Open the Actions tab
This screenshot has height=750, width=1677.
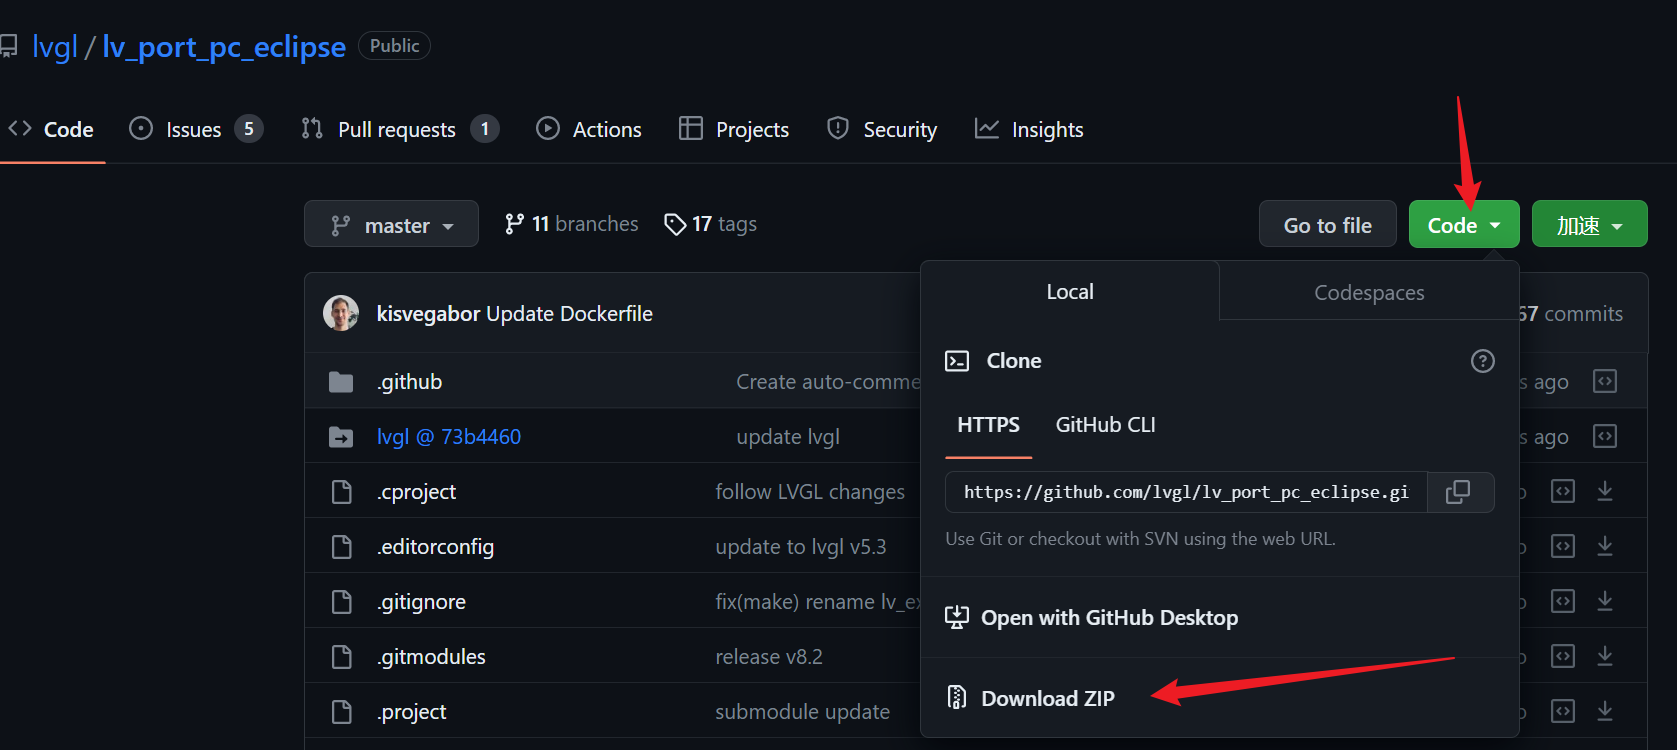coord(589,129)
